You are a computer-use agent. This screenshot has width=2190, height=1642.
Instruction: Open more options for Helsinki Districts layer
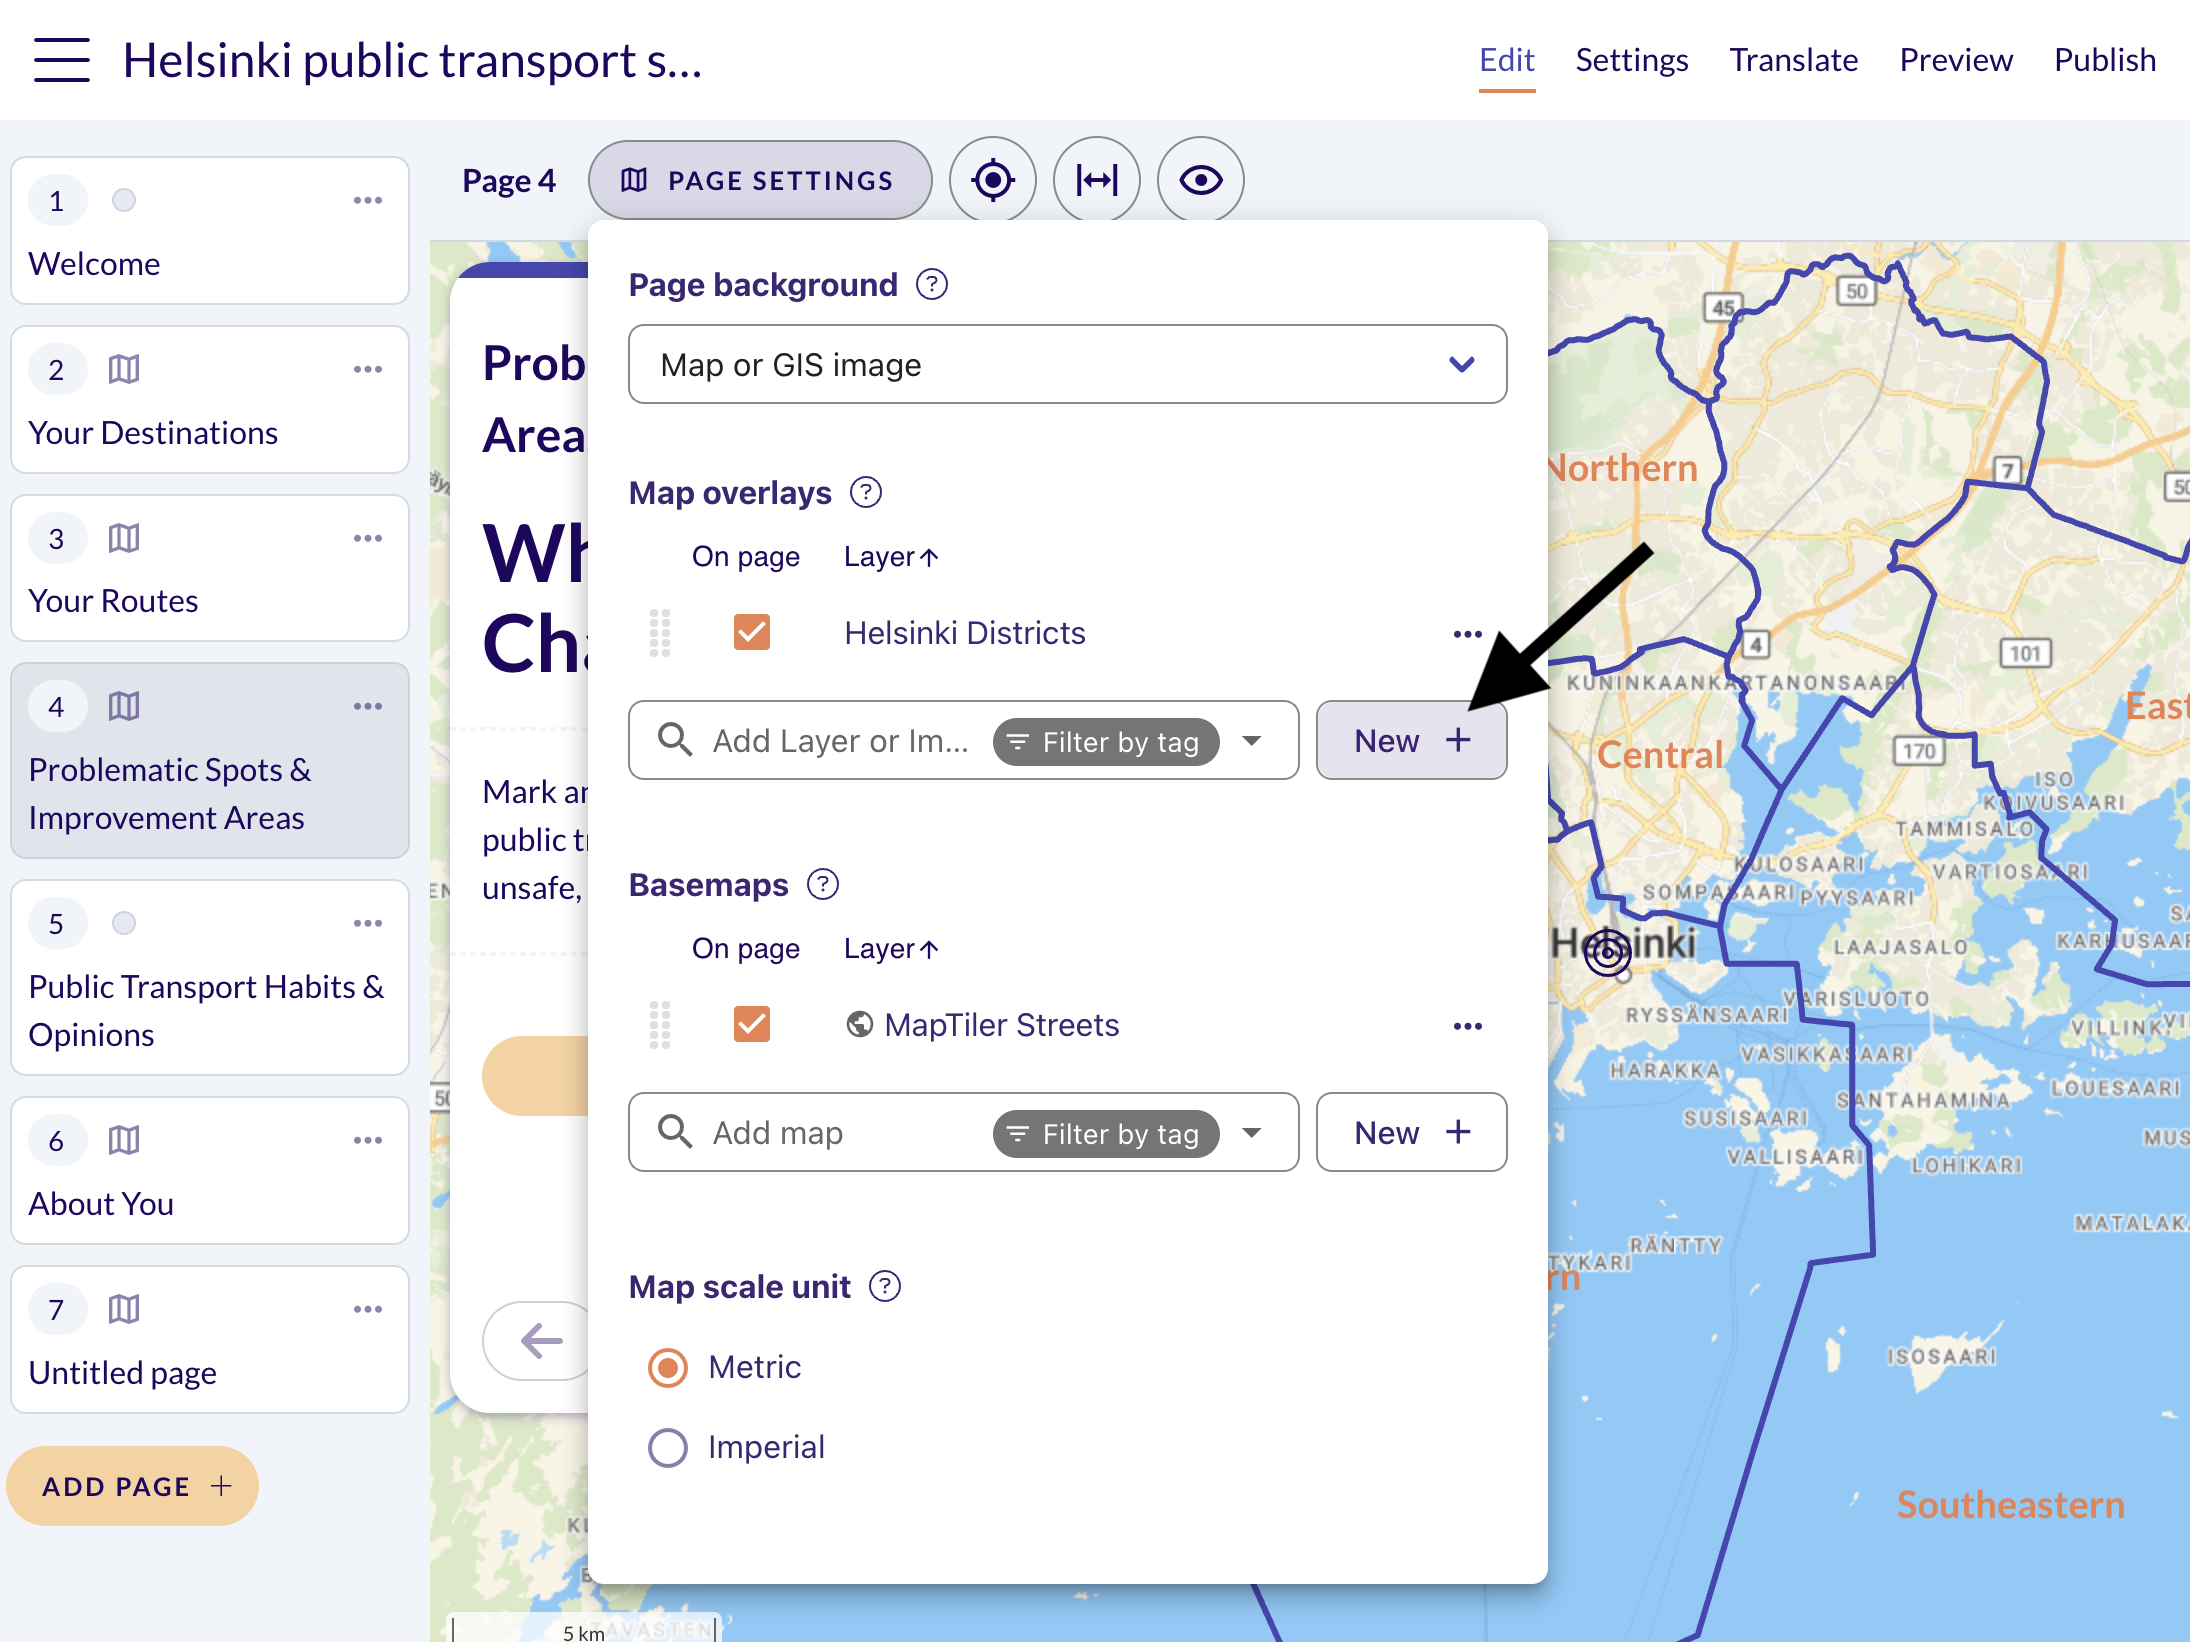tap(1467, 634)
